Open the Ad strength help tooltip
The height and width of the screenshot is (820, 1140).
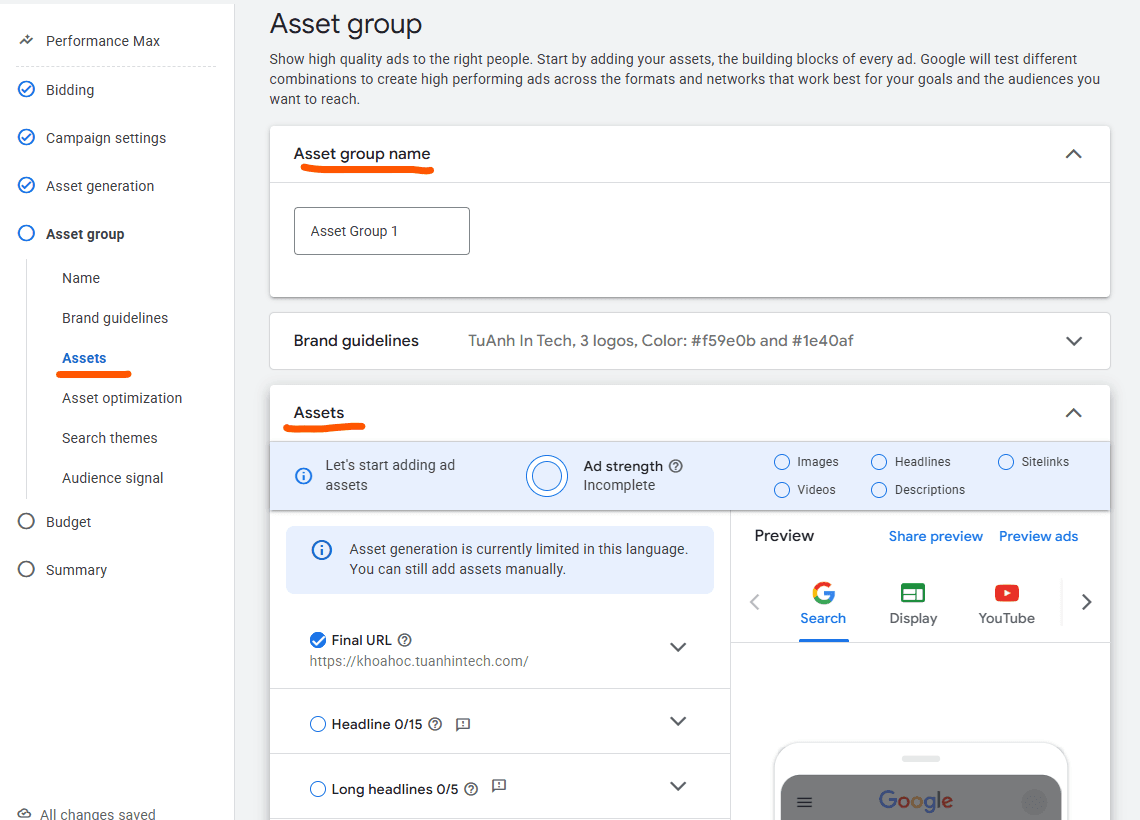tap(675, 466)
